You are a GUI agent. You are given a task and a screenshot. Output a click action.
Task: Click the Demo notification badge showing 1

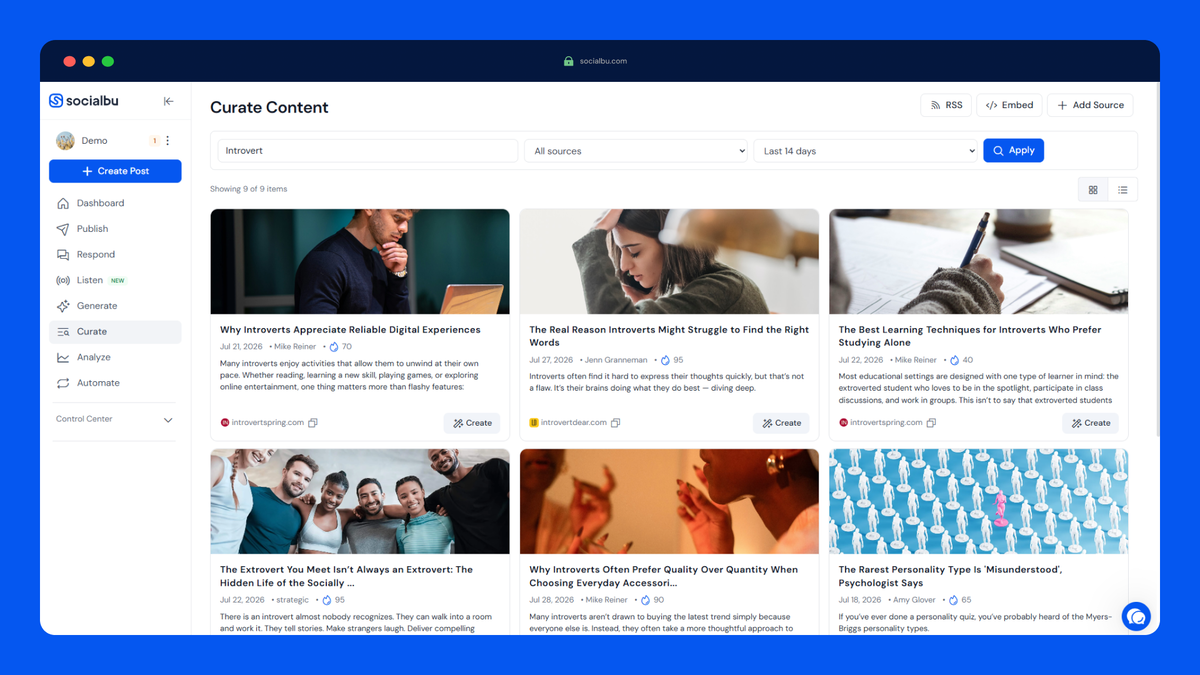(154, 141)
